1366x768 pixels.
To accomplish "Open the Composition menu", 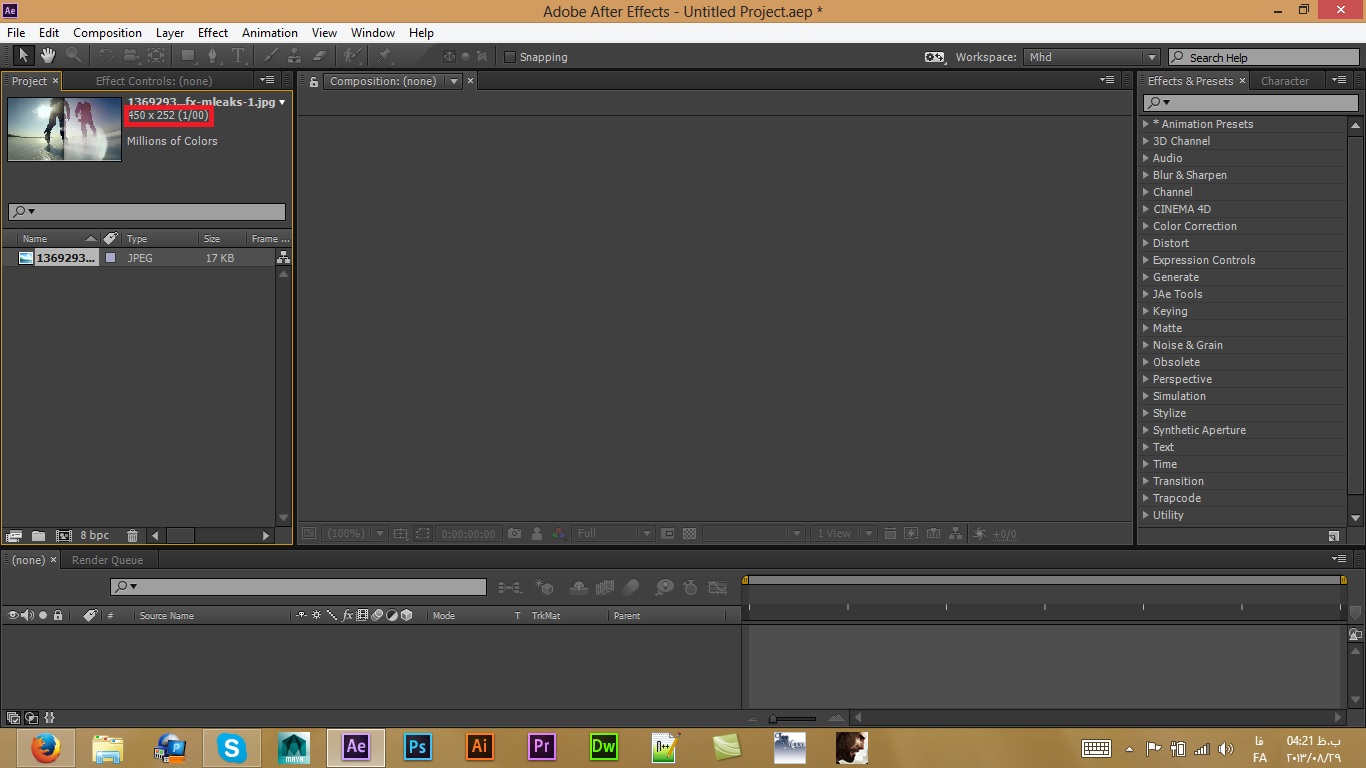I will pos(107,33).
